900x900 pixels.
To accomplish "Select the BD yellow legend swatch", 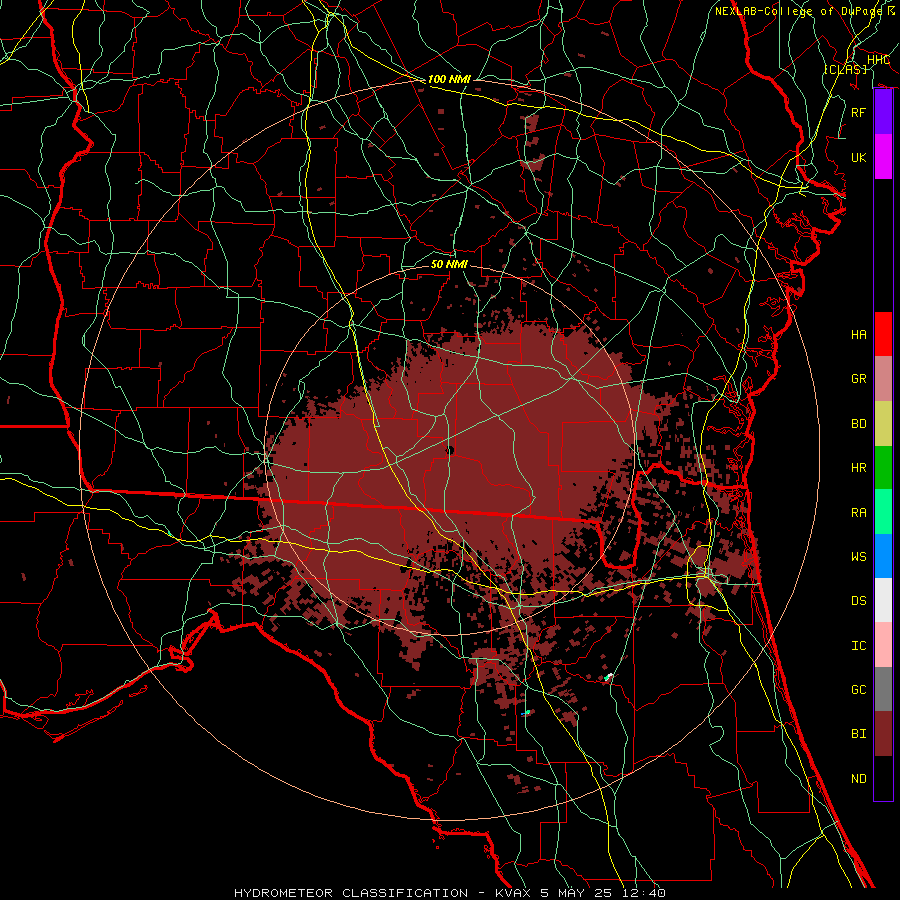I will point(883,423).
